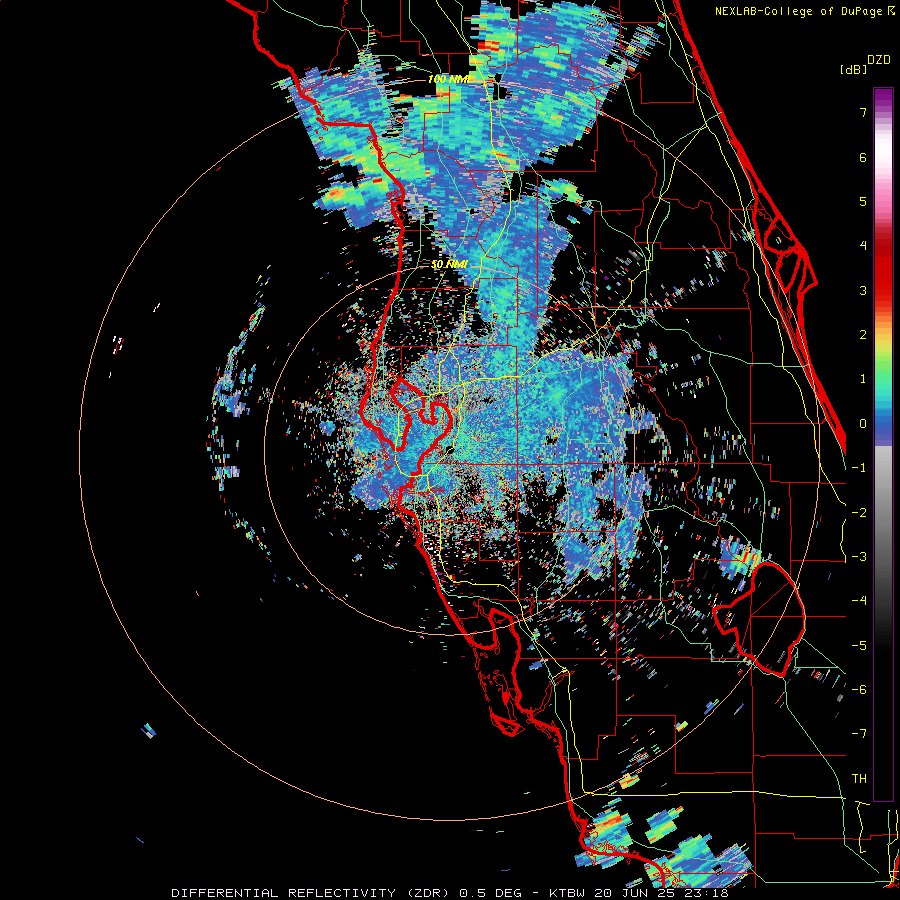
Task: Click the 100 NMI range ring label
Action: pyautogui.click(x=448, y=79)
